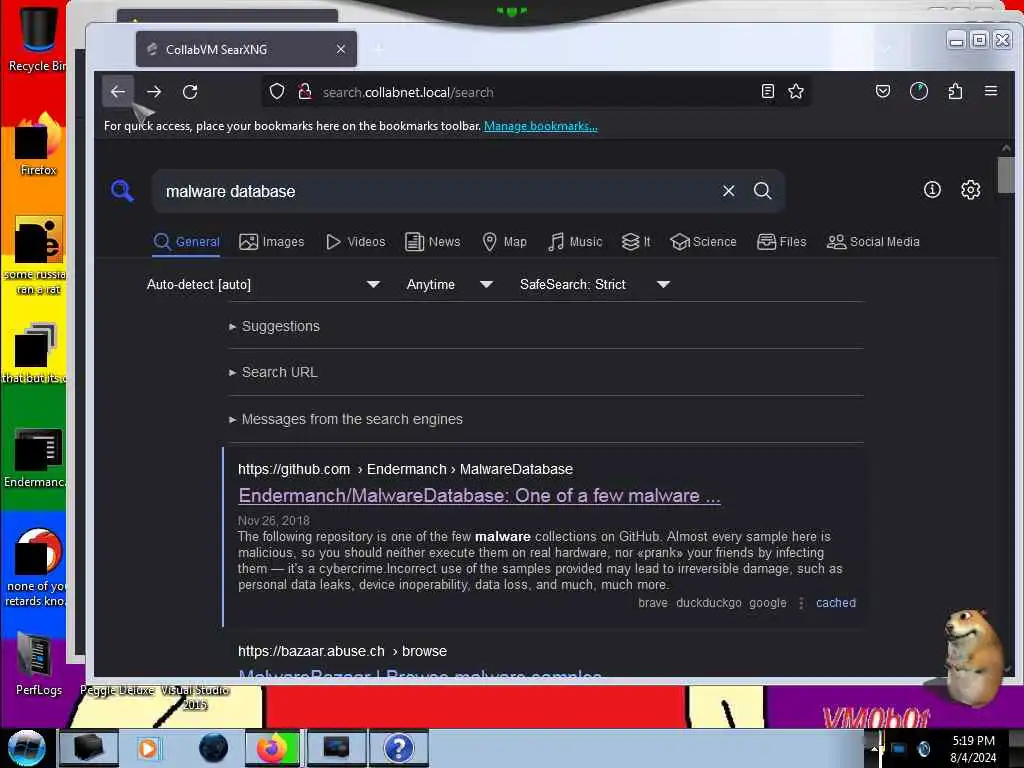This screenshot has height=768, width=1024.
Task: Open a new browser tab with plus
Action: 378,49
